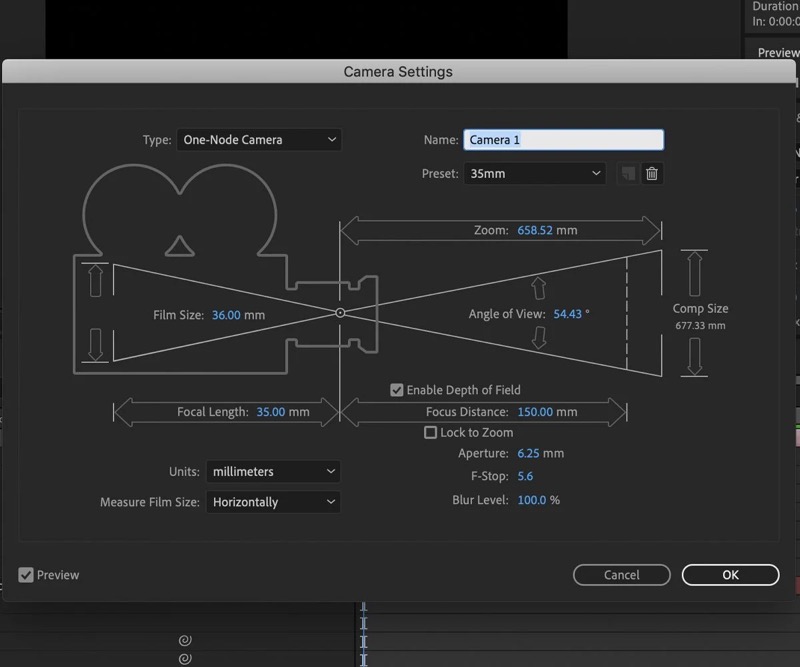The width and height of the screenshot is (800, 667).
Task: Open the Measure Film Size dropdown
Action: 273,502
